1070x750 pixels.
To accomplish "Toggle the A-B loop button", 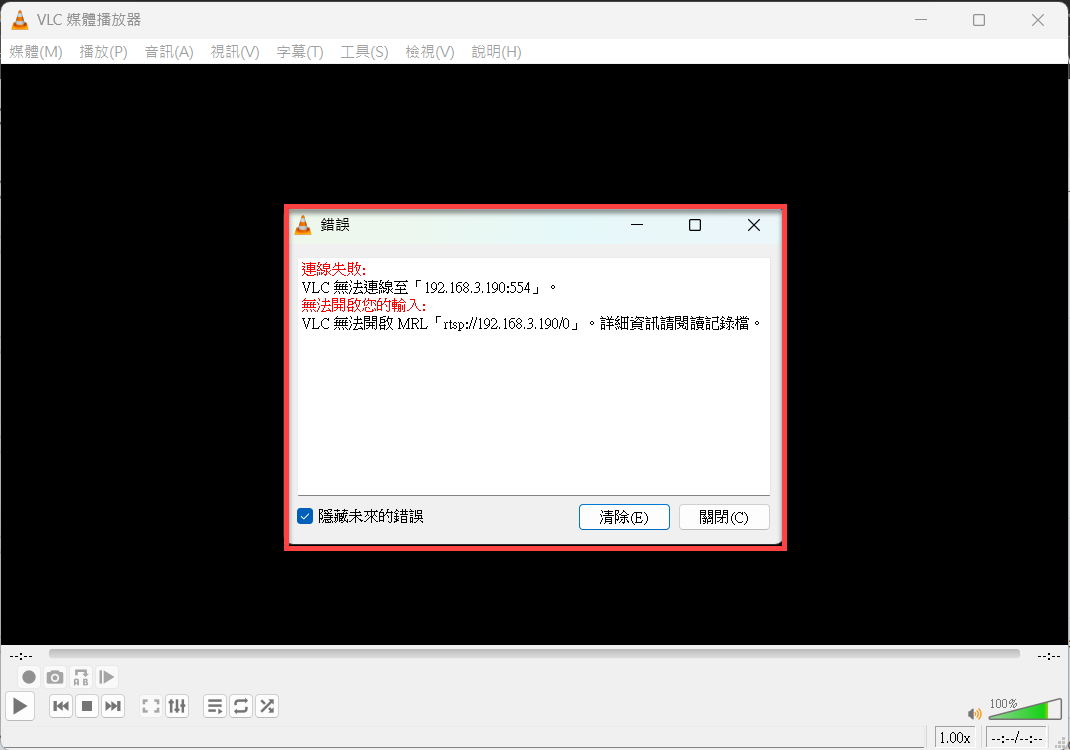I will tap(81, 677).
